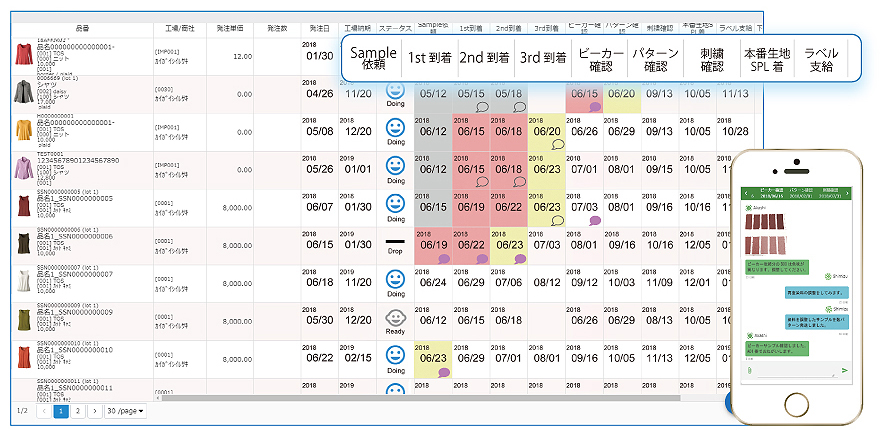Click the send arrow in the phone chat
The image size is (880, 430).
tap(844, 370)
